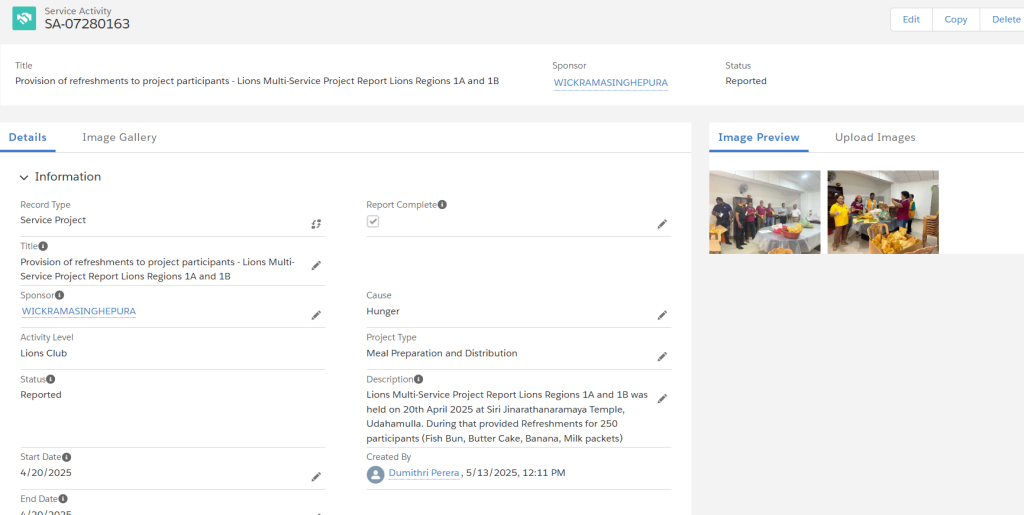Click Dumithri Perera's avatar icon
Viewport: 1024px width, 515px height.
376,474
